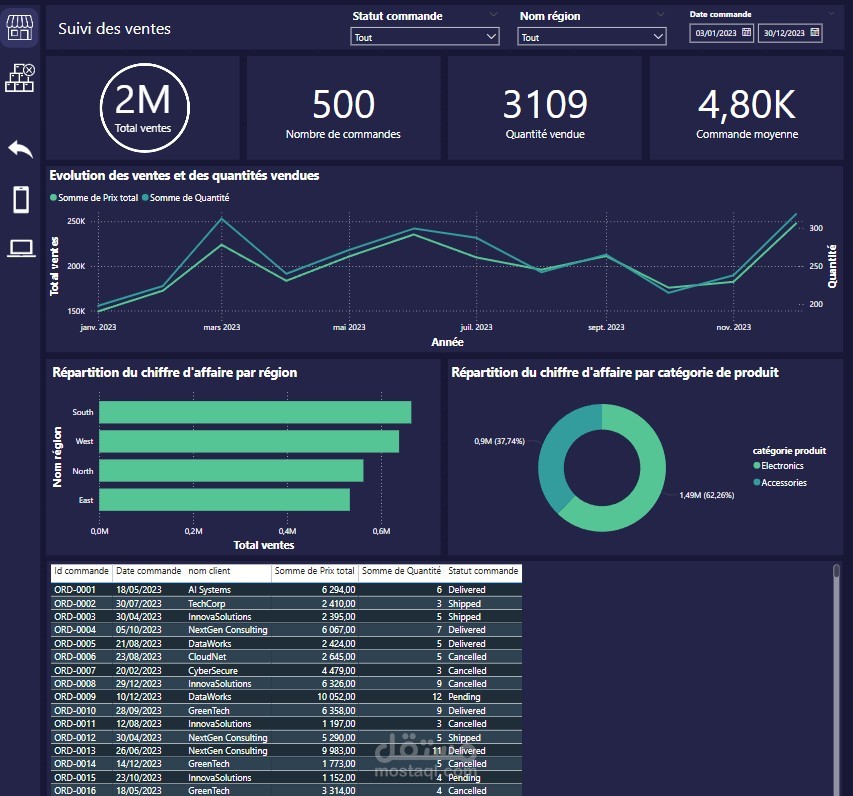Image resolution: width=853 pixels, height=796 pixels.
Task: Select the 4,80K Commande moyenne card
Action: pos(746,108)
